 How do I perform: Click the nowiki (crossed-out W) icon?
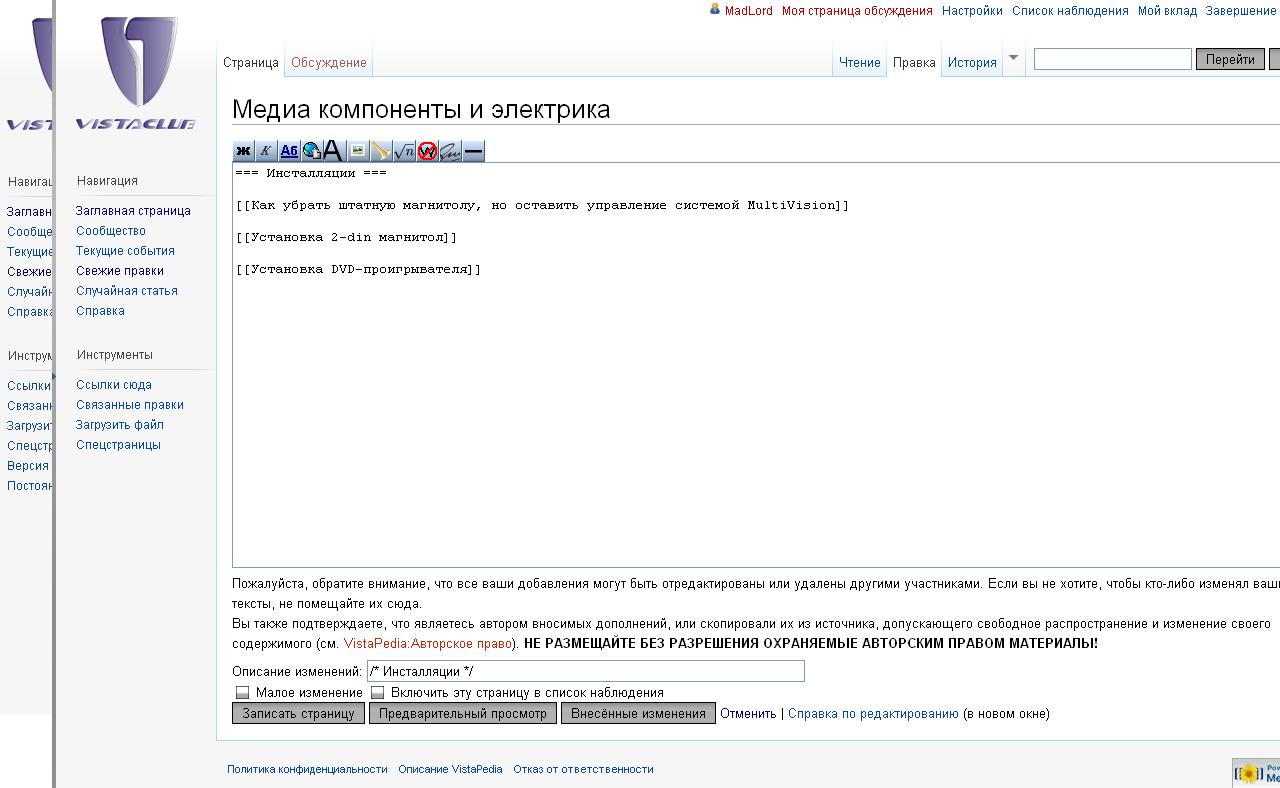[427, 151]
